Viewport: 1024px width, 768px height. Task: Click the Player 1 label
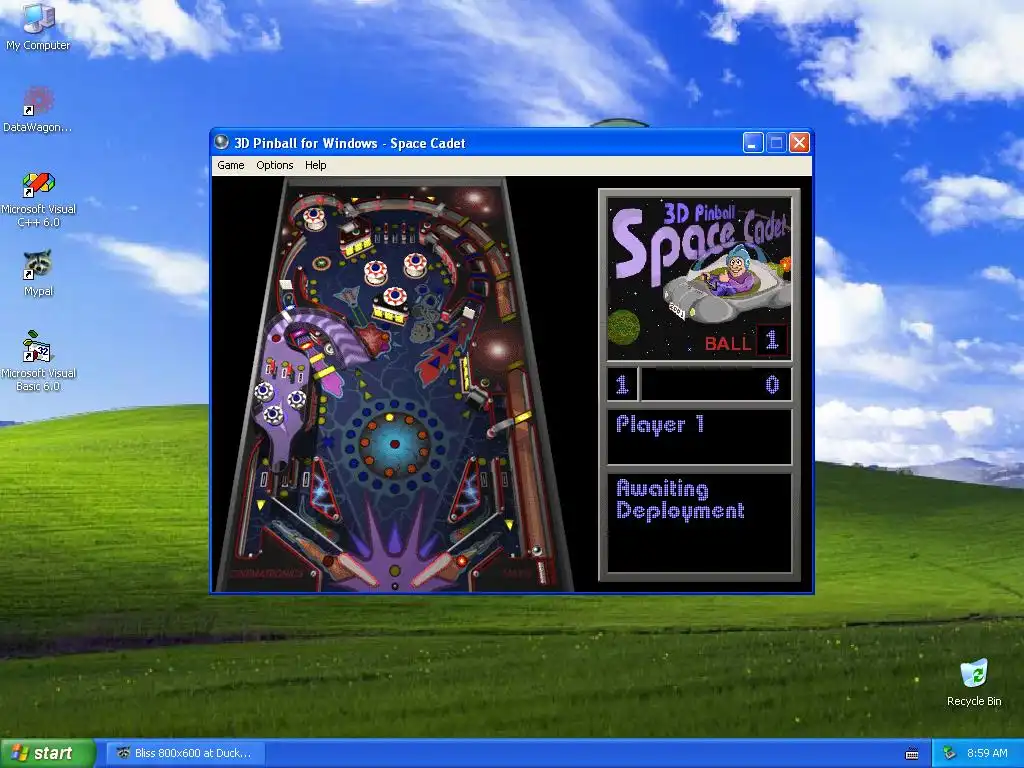(x=660, y=424)
